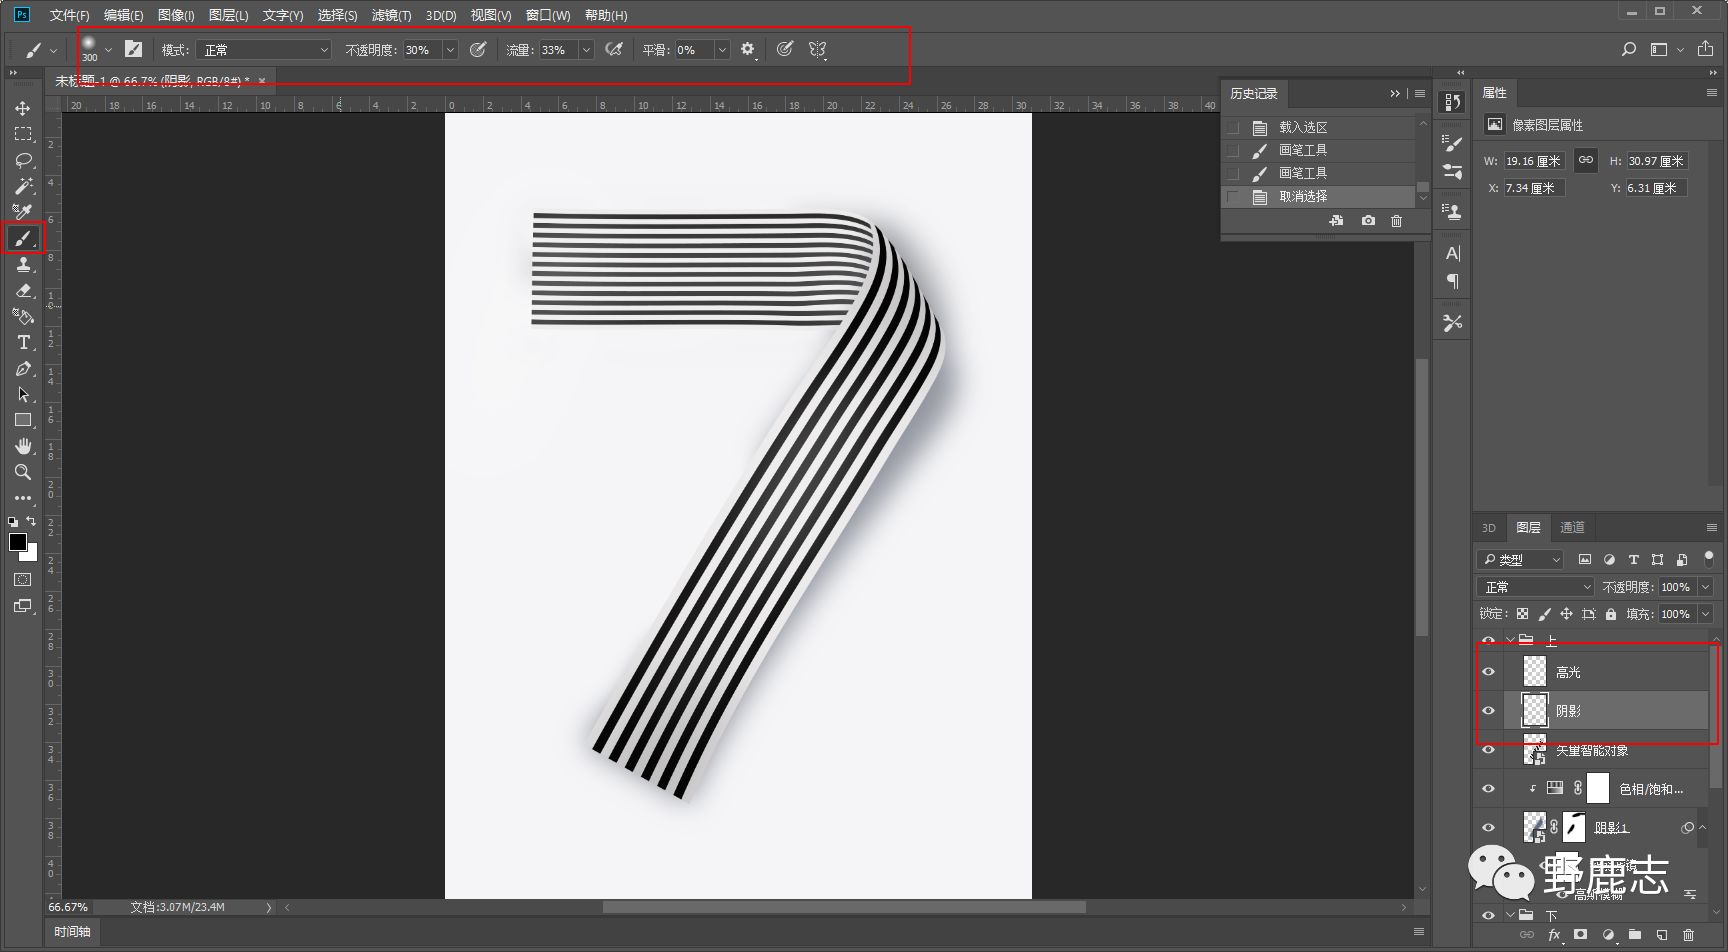Viewport: 1728px width, 952px height.
Task: Select the Hand tool
Action: (23, 446)
